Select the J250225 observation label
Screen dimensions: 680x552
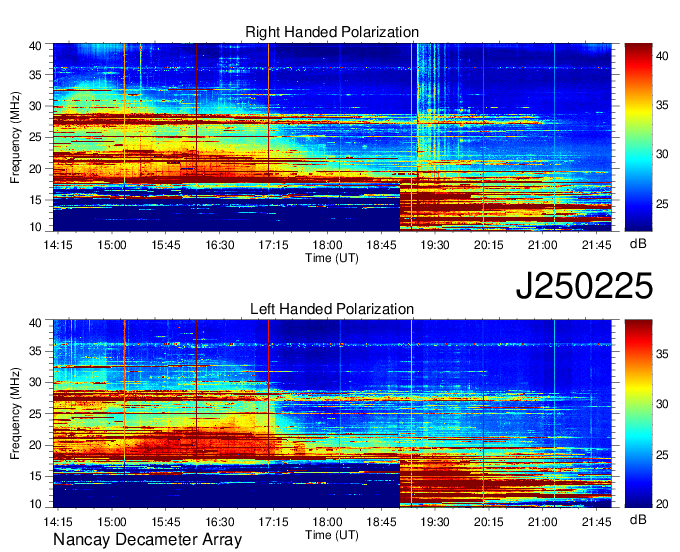point(584,286)
